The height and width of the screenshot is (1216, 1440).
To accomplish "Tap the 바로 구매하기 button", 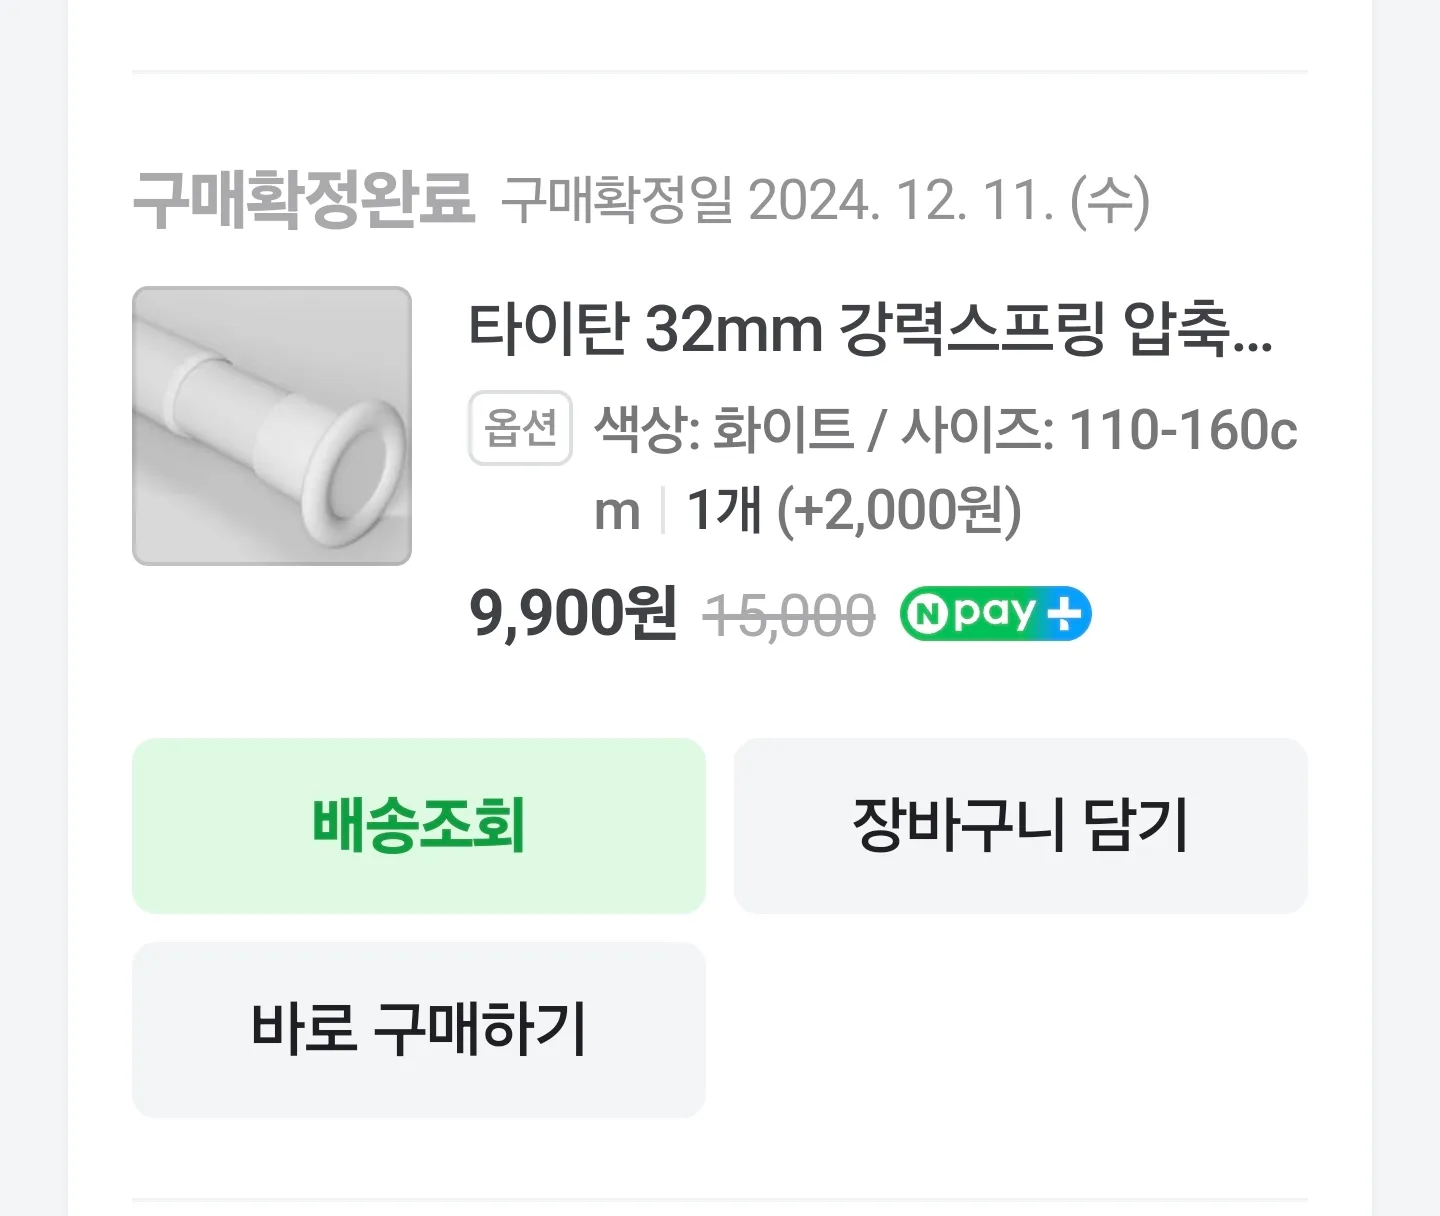I will coord(418,1030).
